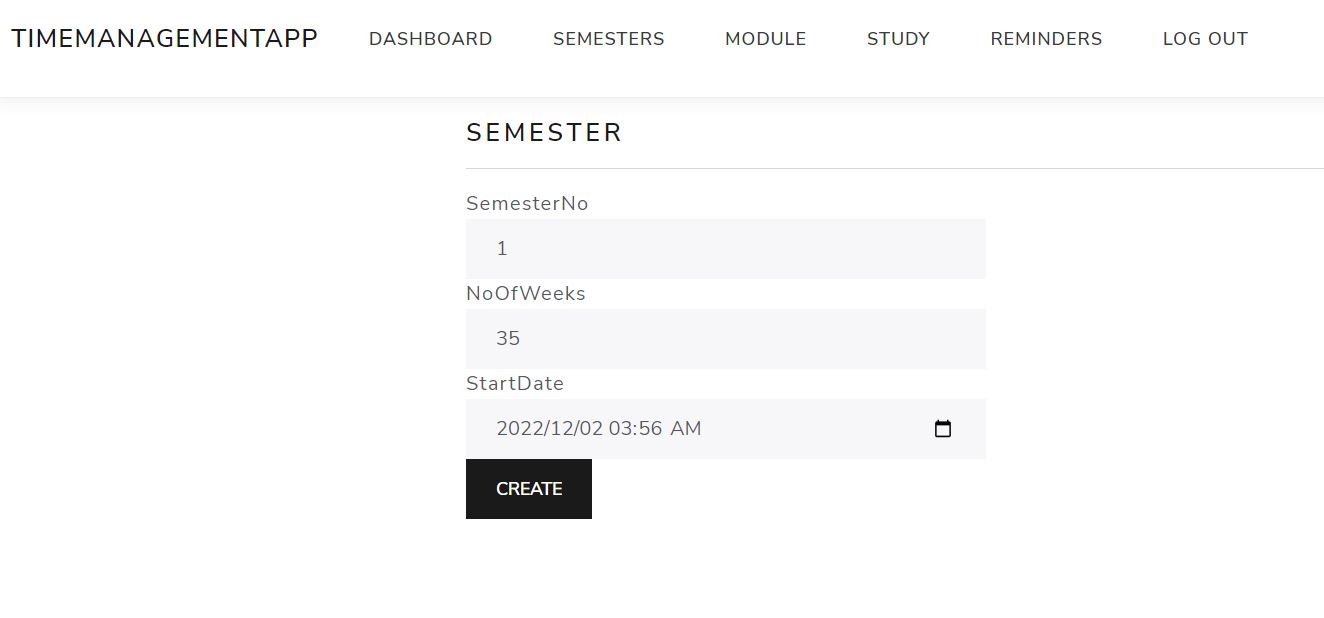
Task: Go to the MODULE page
Action: pyautogui.click(x=765, y=39)
